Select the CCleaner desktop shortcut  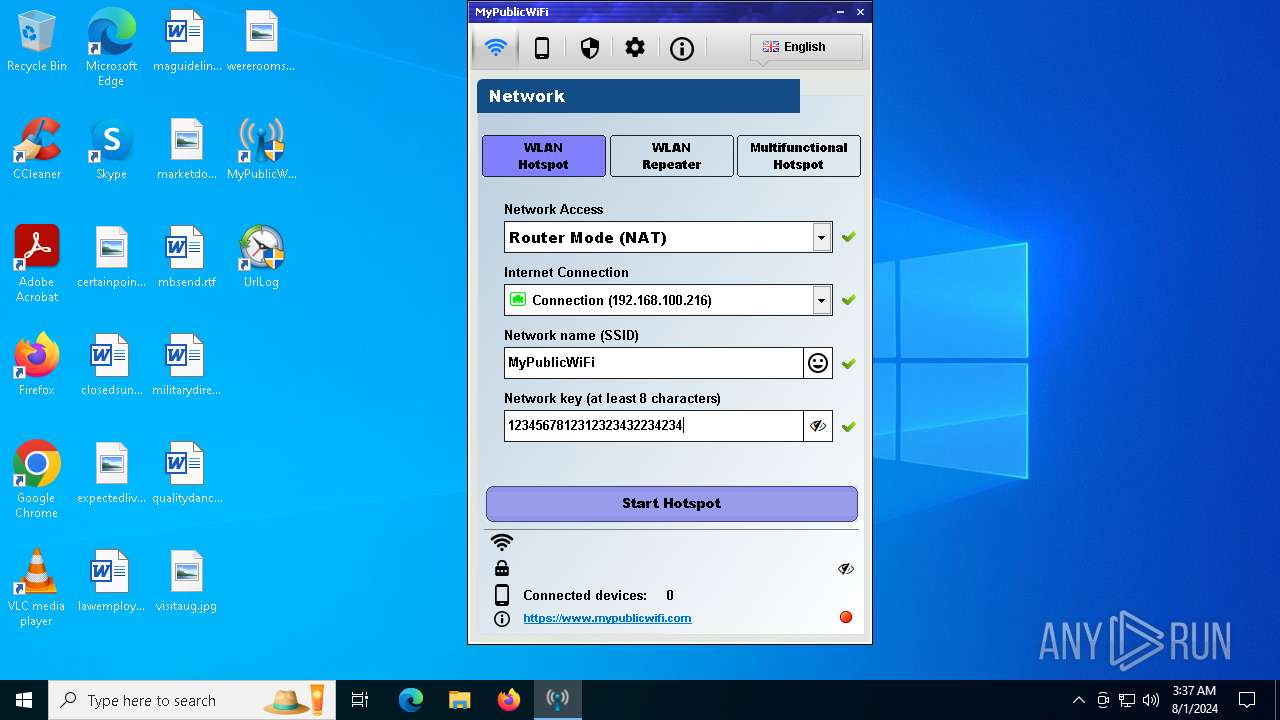click(37, 150)
